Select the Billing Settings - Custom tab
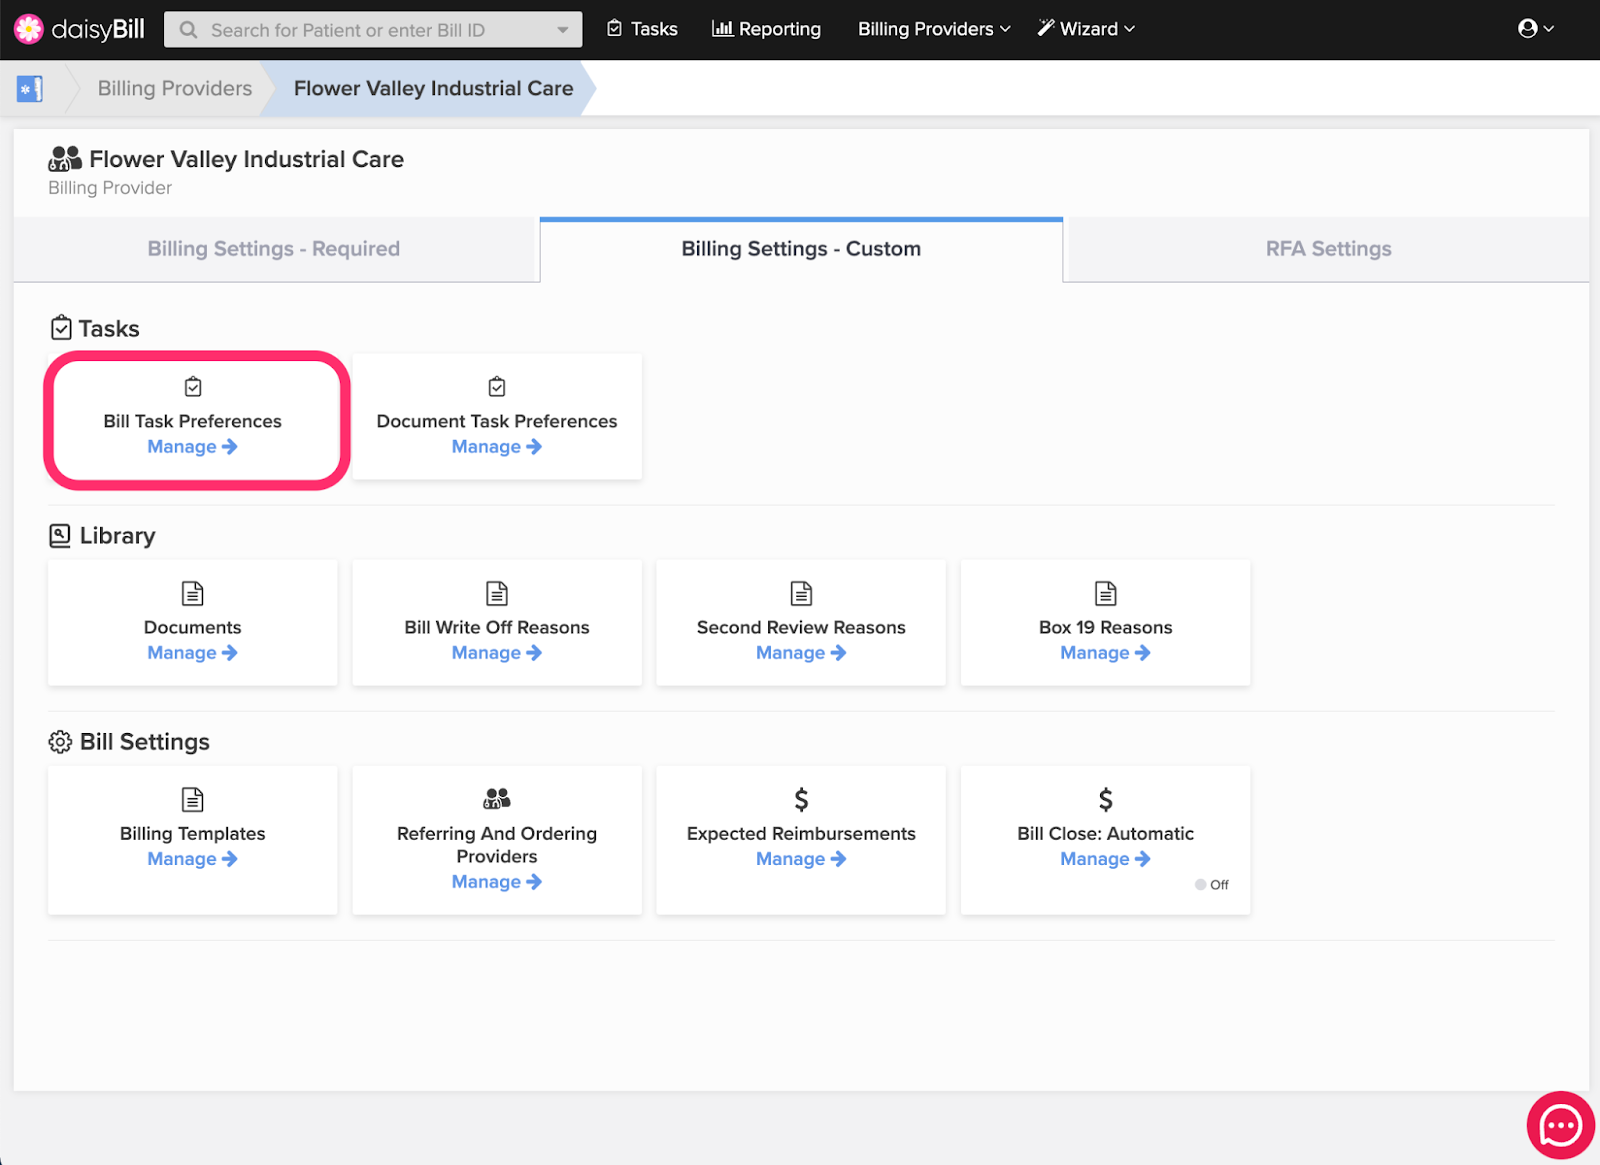Screen dimensions: 1600x1165 [x=801, y=249]
